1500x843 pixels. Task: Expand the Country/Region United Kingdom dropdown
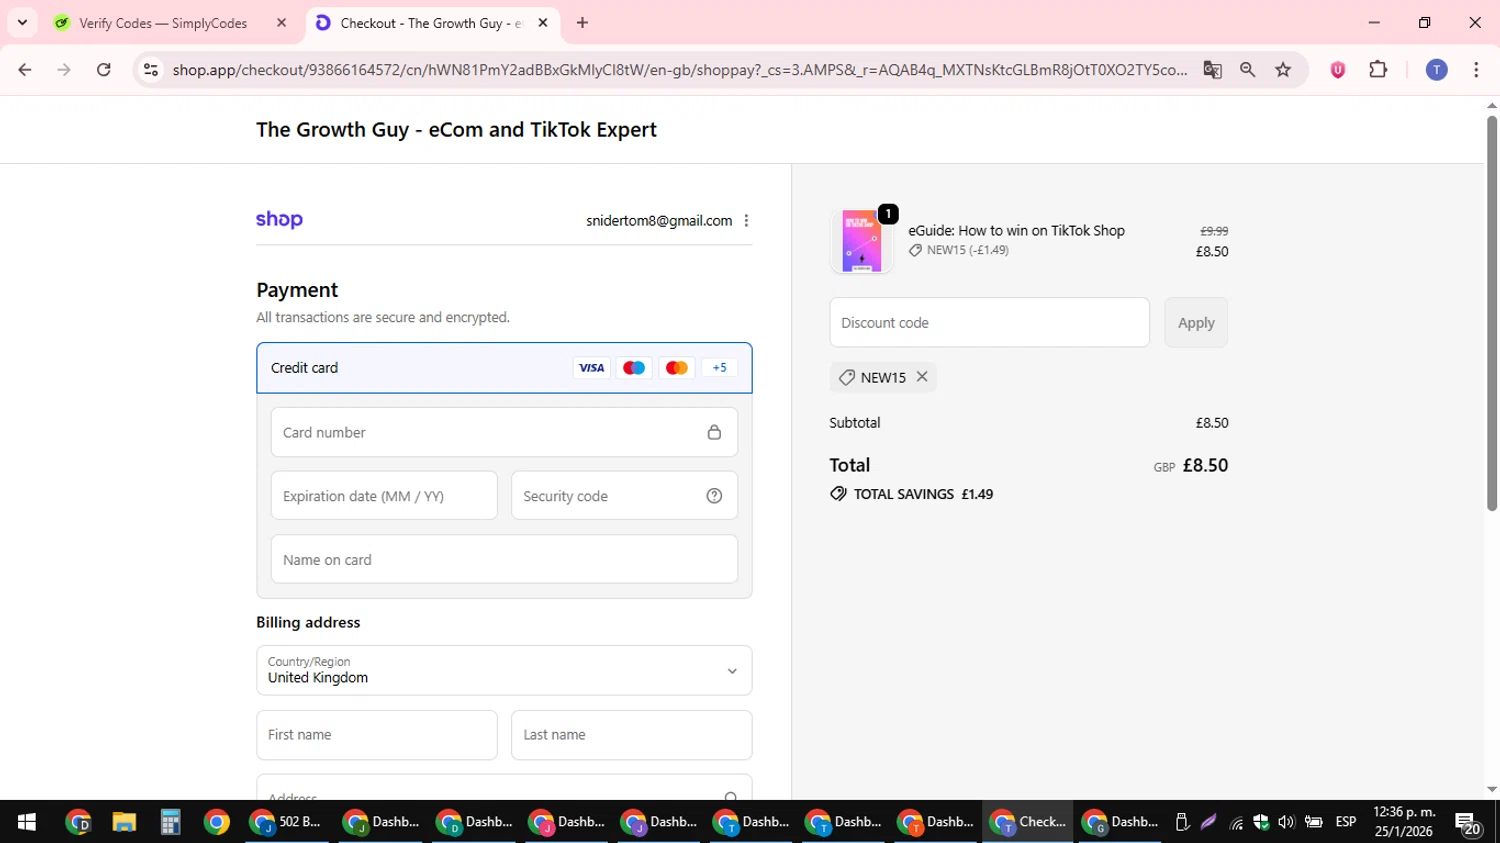[504, 670]
